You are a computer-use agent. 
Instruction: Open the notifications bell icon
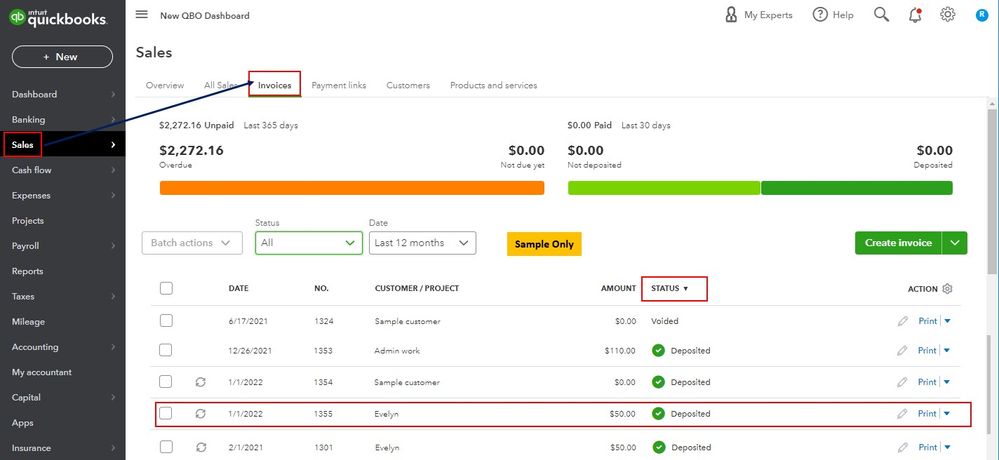(914, 15)
